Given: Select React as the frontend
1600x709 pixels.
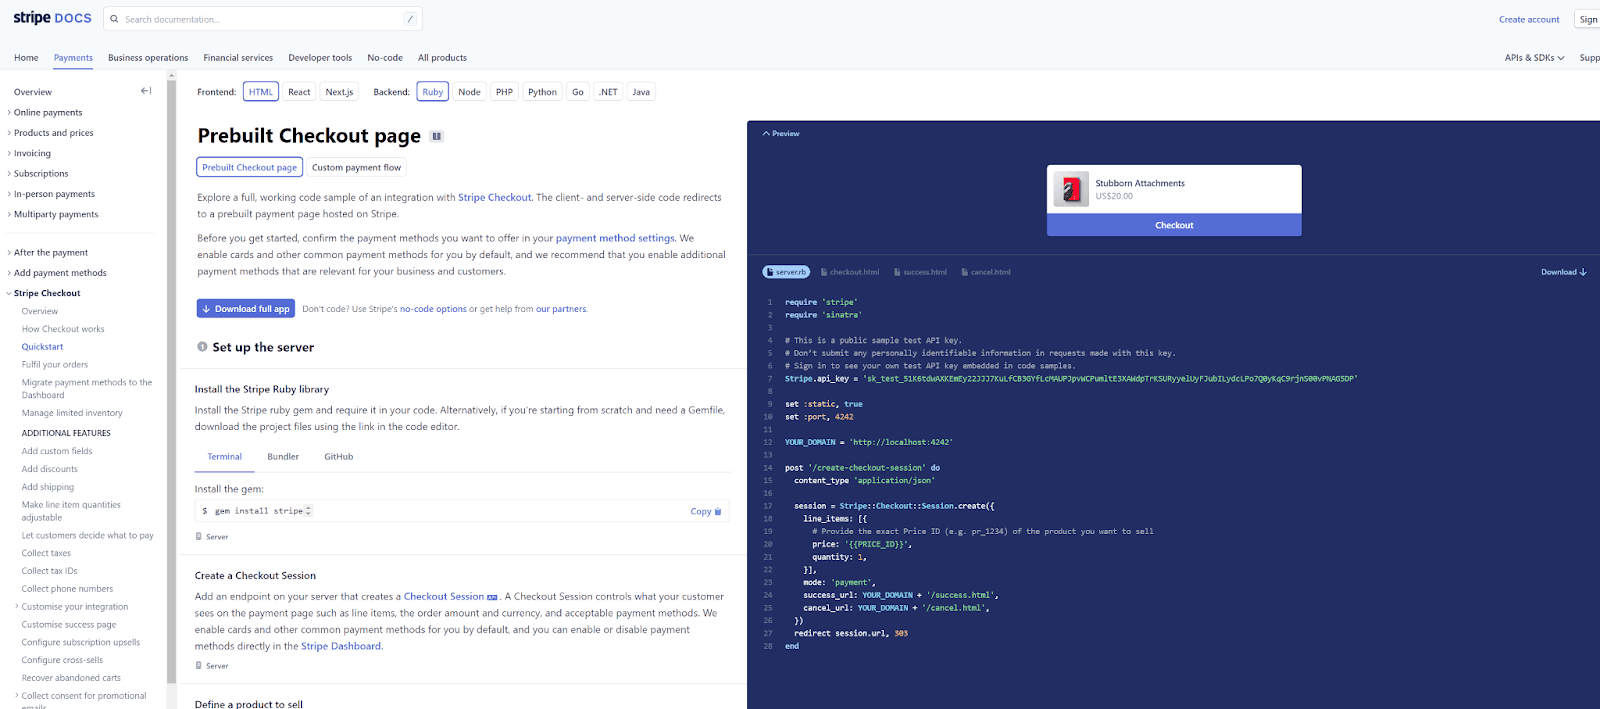Looking at the screenshot, I should [299, 92].
